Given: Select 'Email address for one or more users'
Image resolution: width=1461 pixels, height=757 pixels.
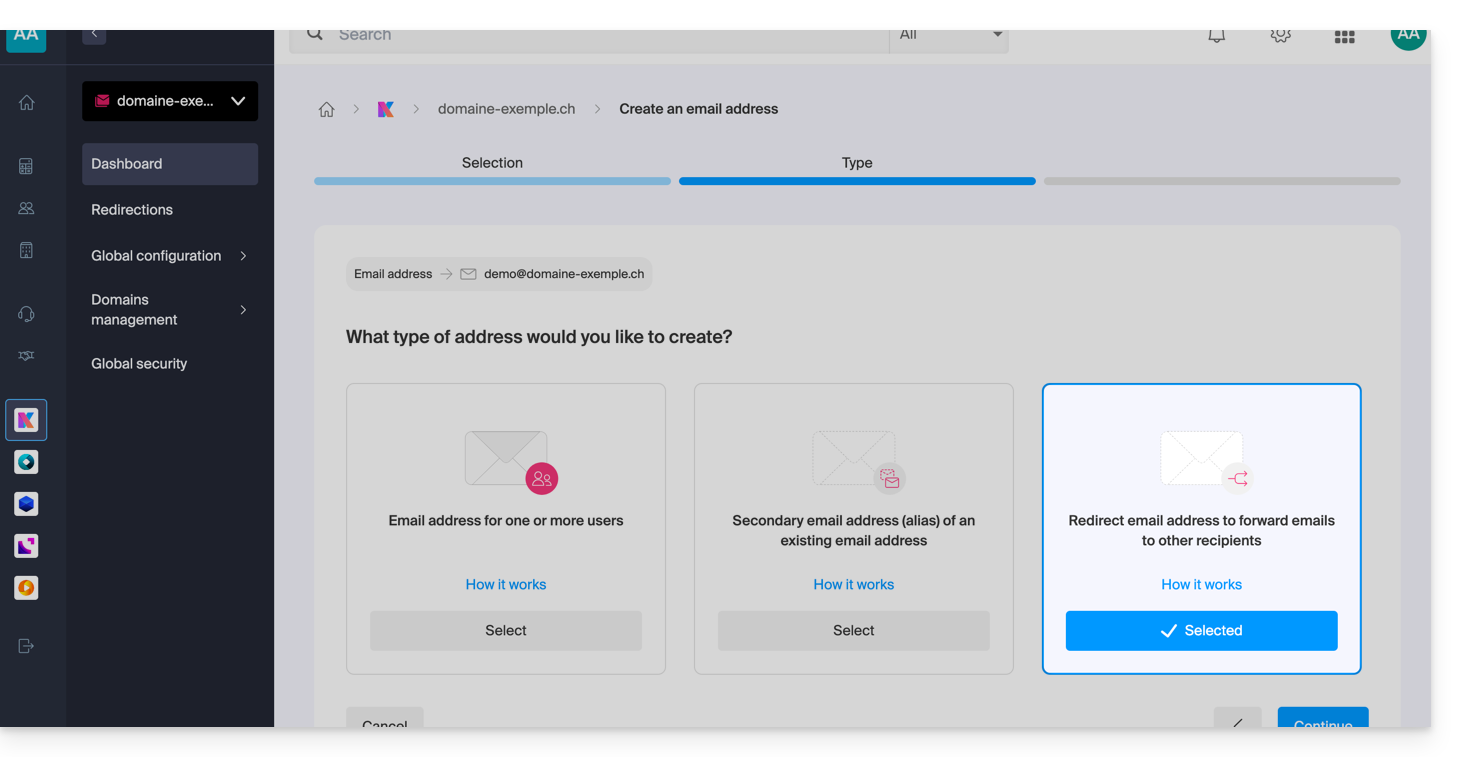Looking at the screenshot, I should pyautogui.click(x=505, y=631).
